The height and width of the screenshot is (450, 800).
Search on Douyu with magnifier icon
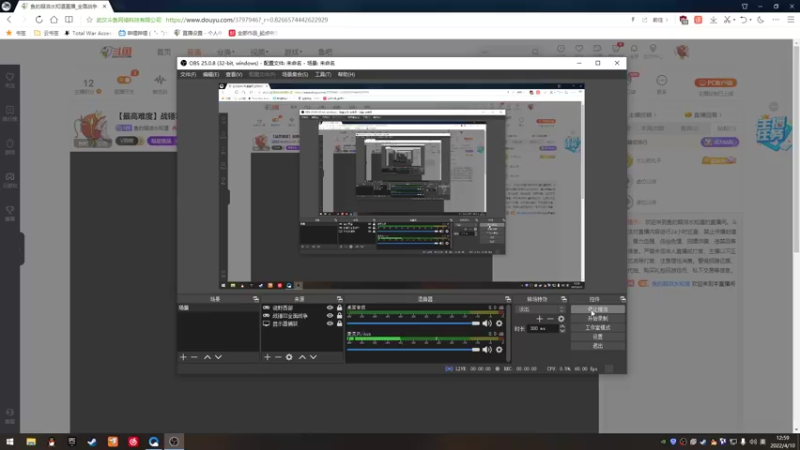[535, 52]
